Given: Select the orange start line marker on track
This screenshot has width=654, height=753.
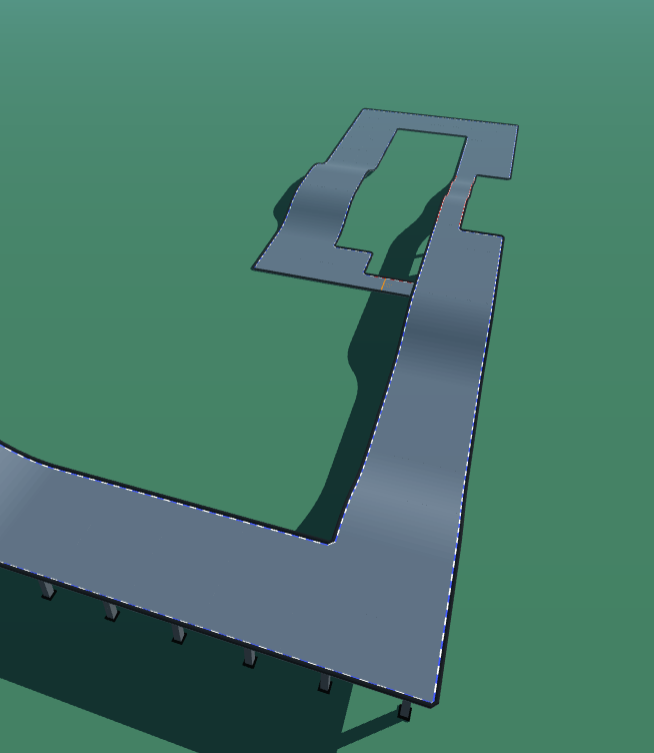Looking at the screenshot, I should pos(383,284).
